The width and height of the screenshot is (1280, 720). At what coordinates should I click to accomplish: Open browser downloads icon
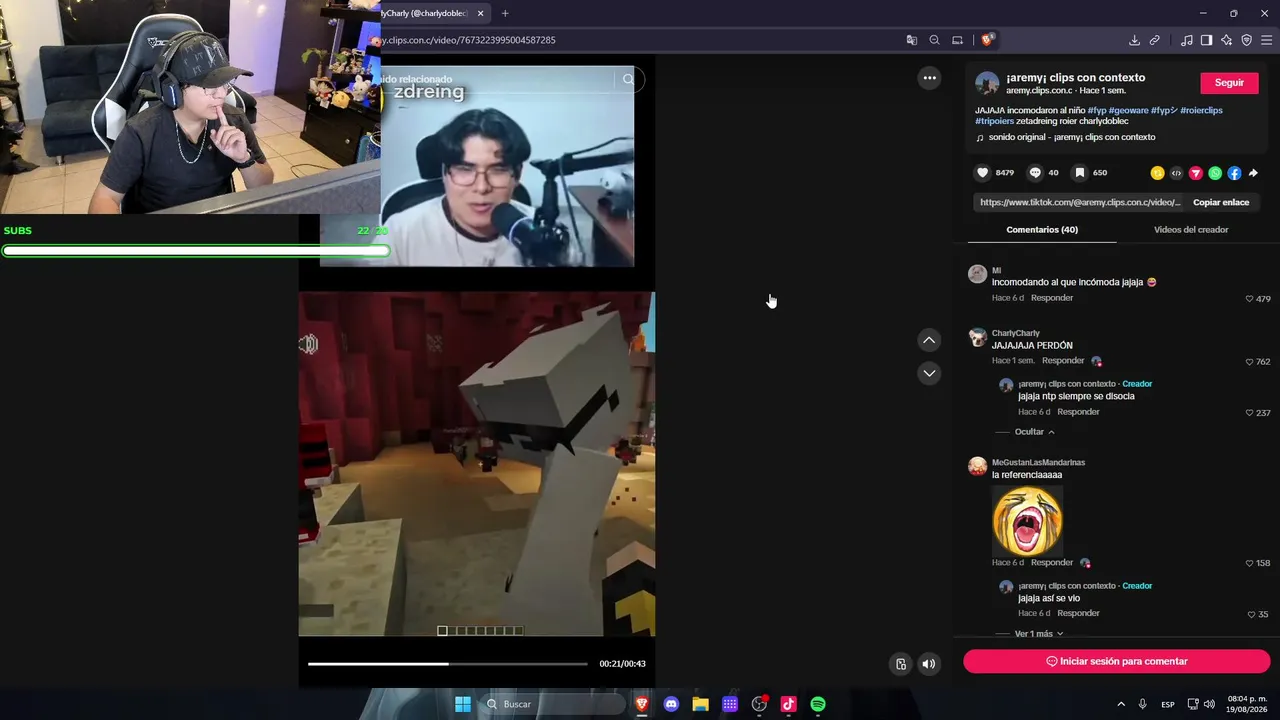click(1134, 40)
